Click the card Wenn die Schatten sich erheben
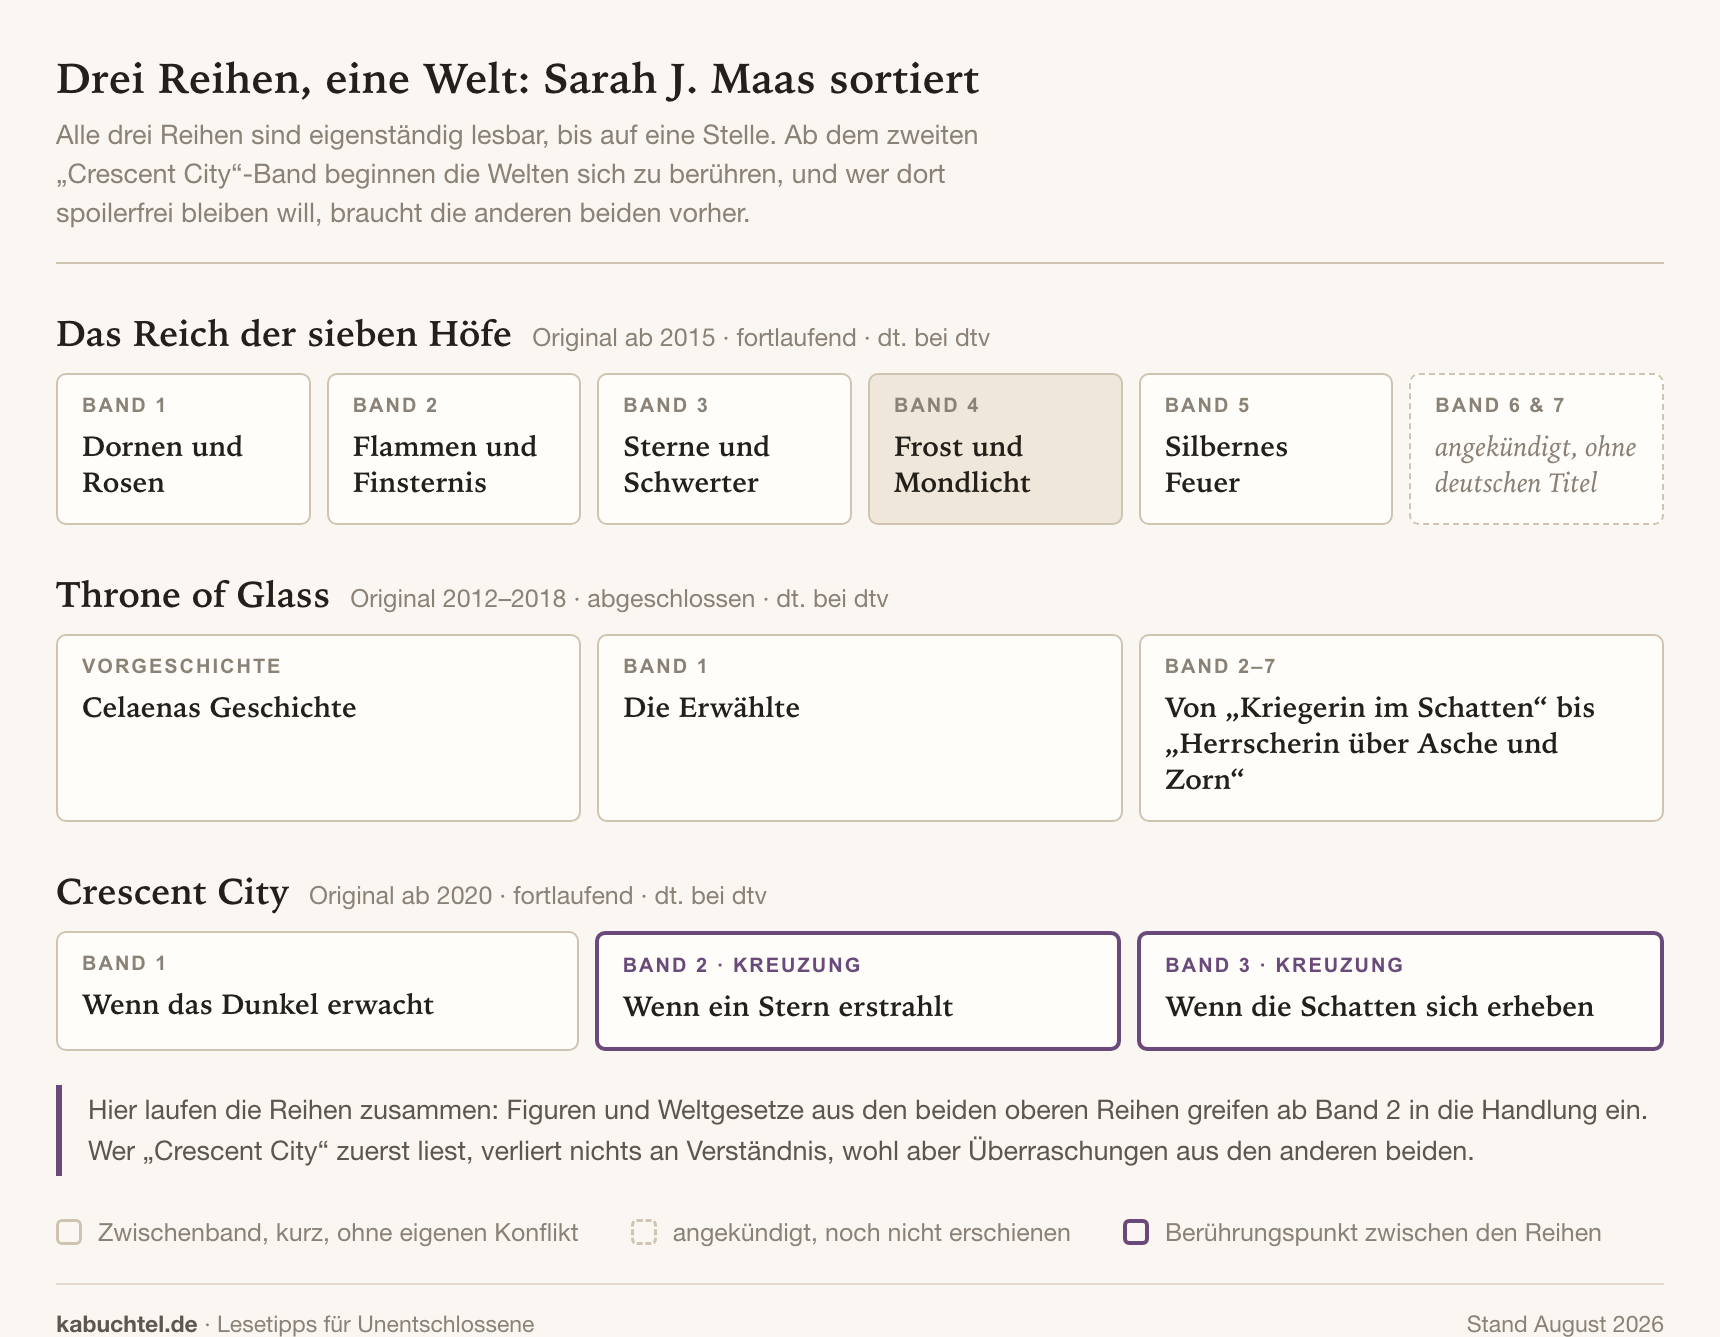The image size is (1720, 1337). click(1400, 991)
